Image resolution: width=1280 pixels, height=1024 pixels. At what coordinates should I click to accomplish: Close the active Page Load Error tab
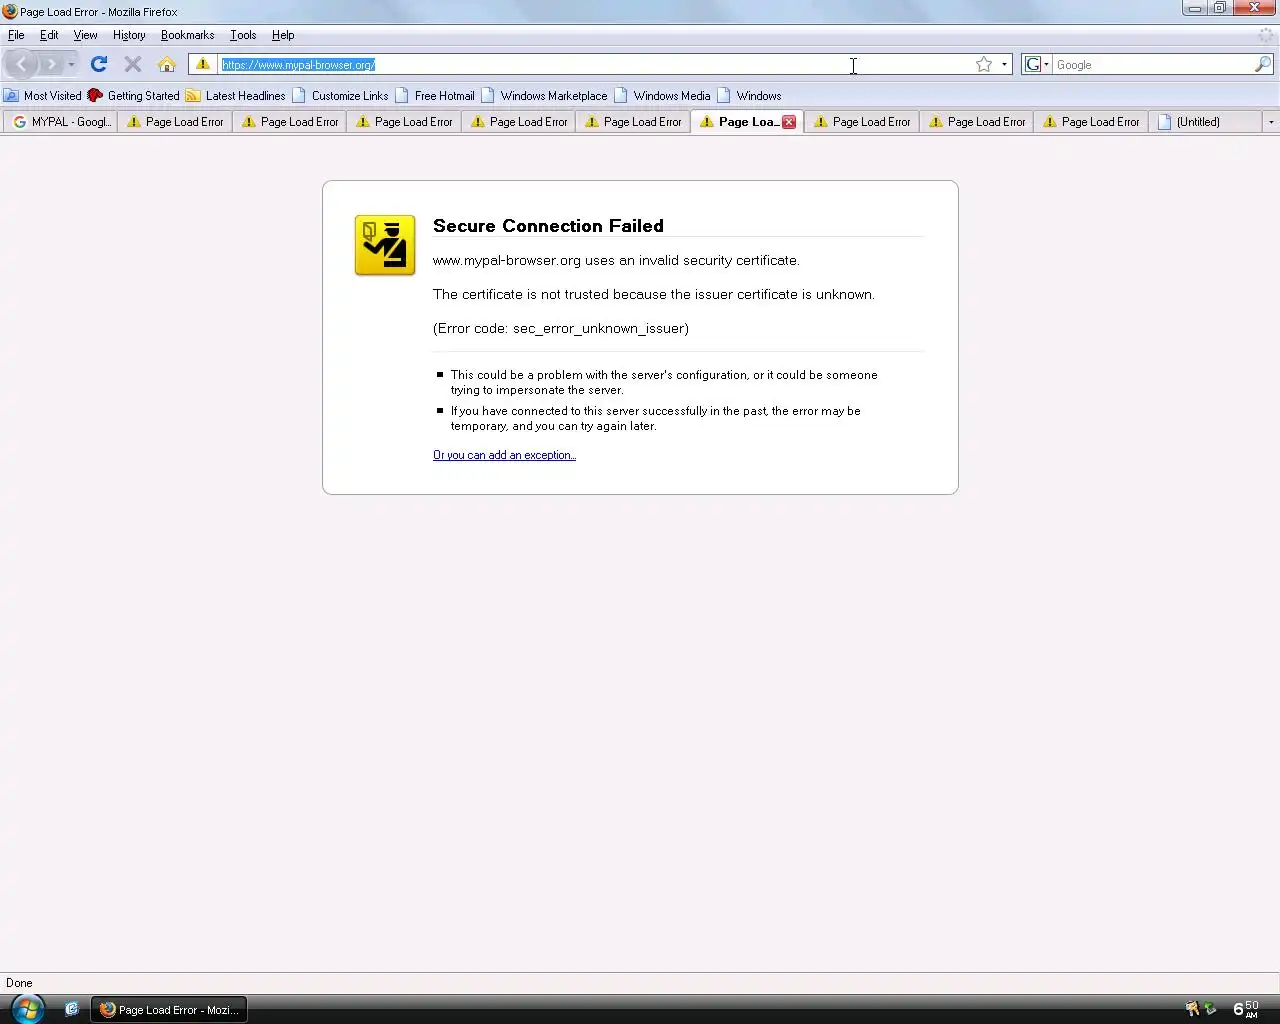tap(789, 122)
